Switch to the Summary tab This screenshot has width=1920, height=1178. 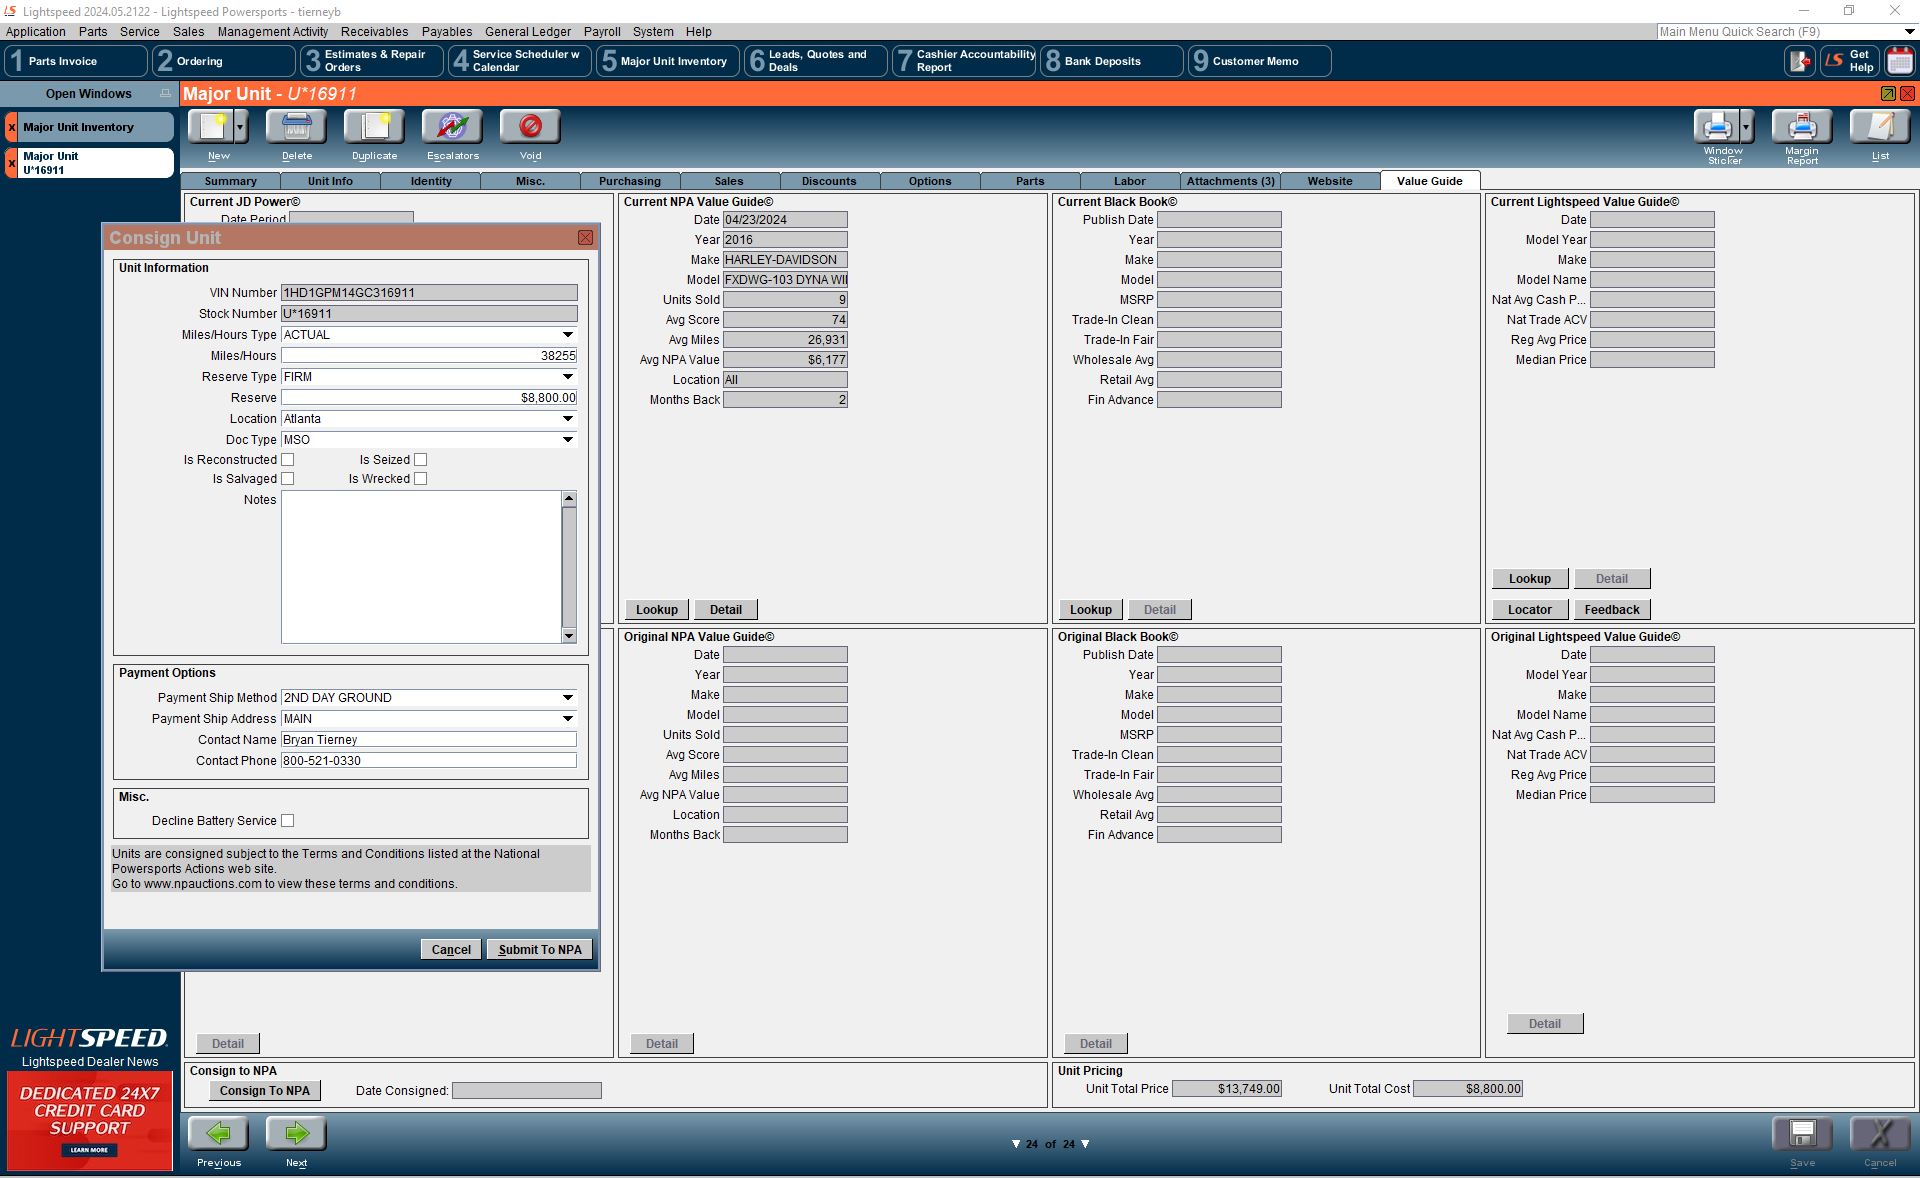pos(230,181)
